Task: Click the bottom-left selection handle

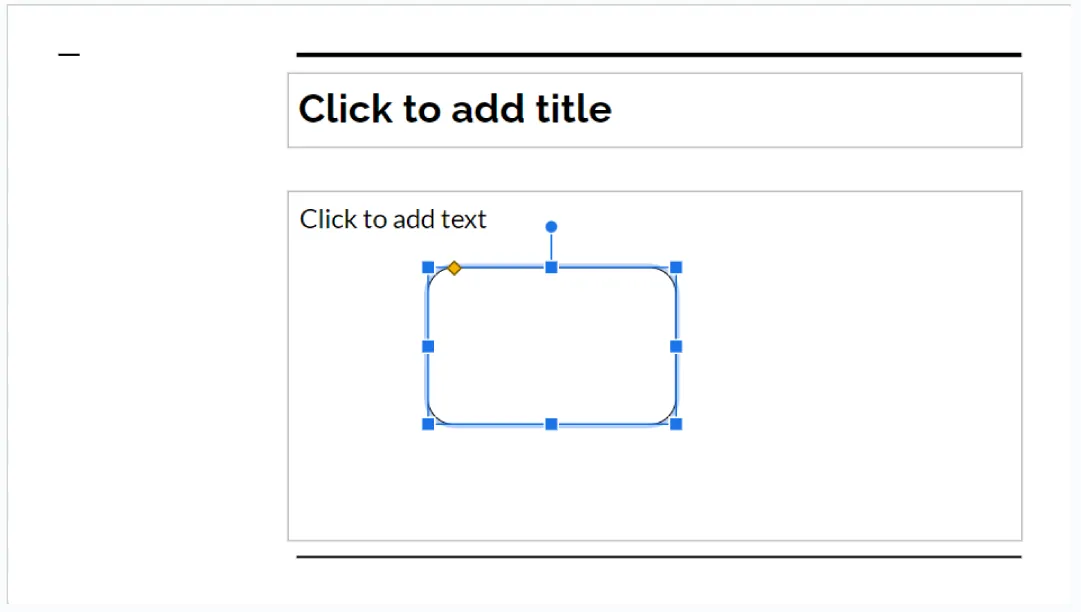Action: point(429,423)
